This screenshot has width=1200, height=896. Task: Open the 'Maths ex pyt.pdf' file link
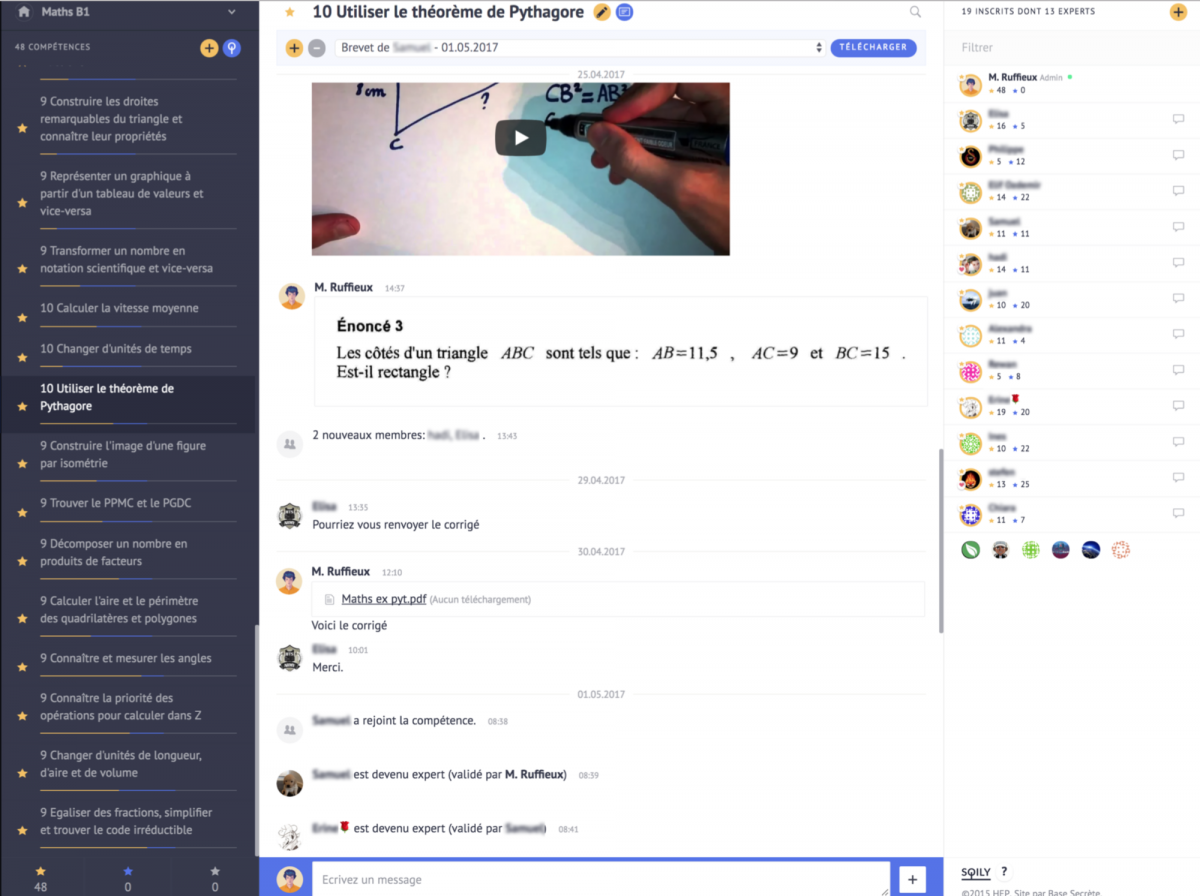(x=383, y=599)
